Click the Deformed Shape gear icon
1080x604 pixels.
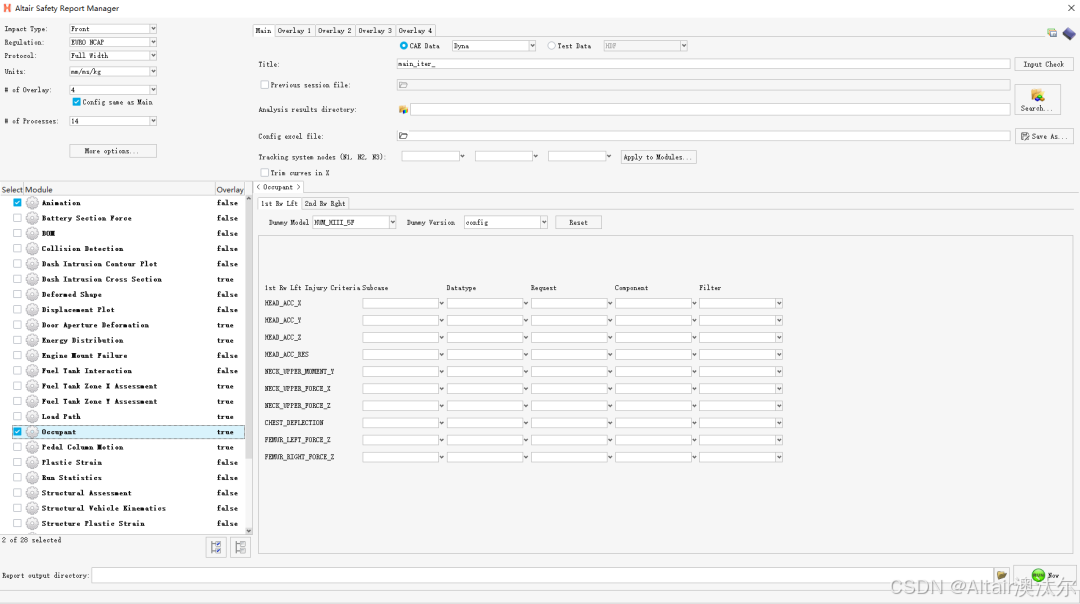click(32, 295)
